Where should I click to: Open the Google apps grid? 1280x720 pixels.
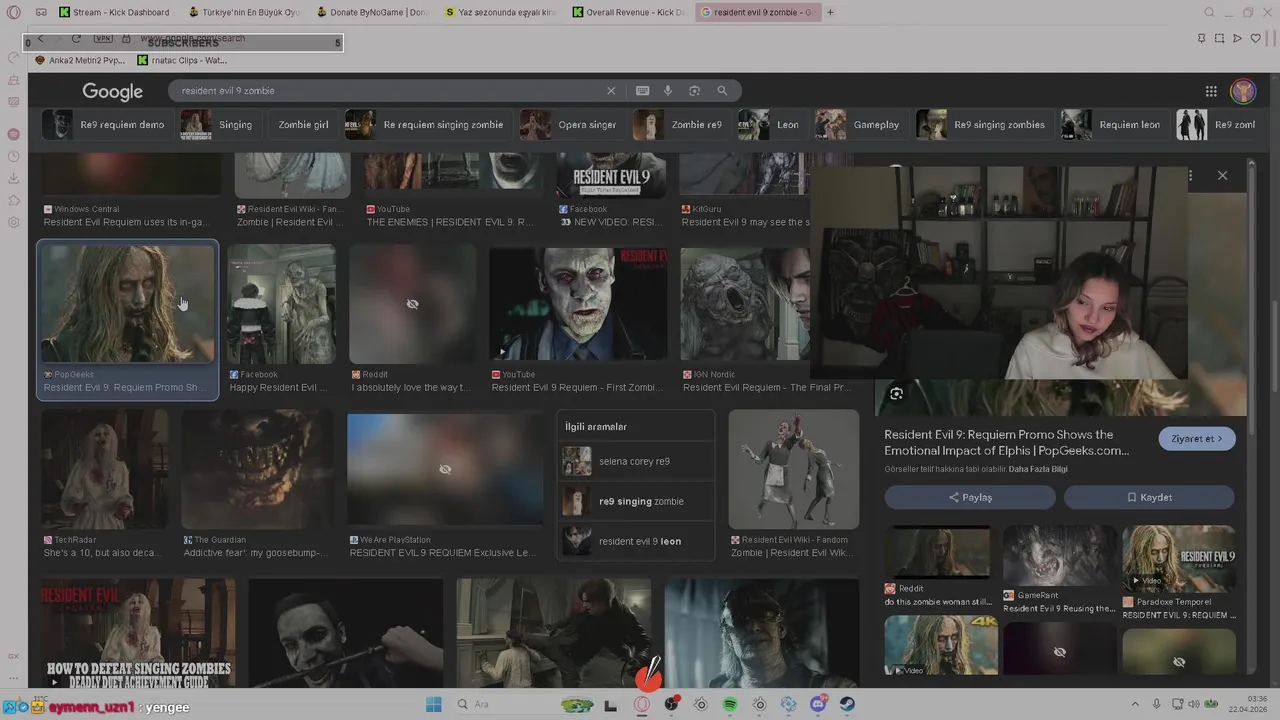[1211, 91]
